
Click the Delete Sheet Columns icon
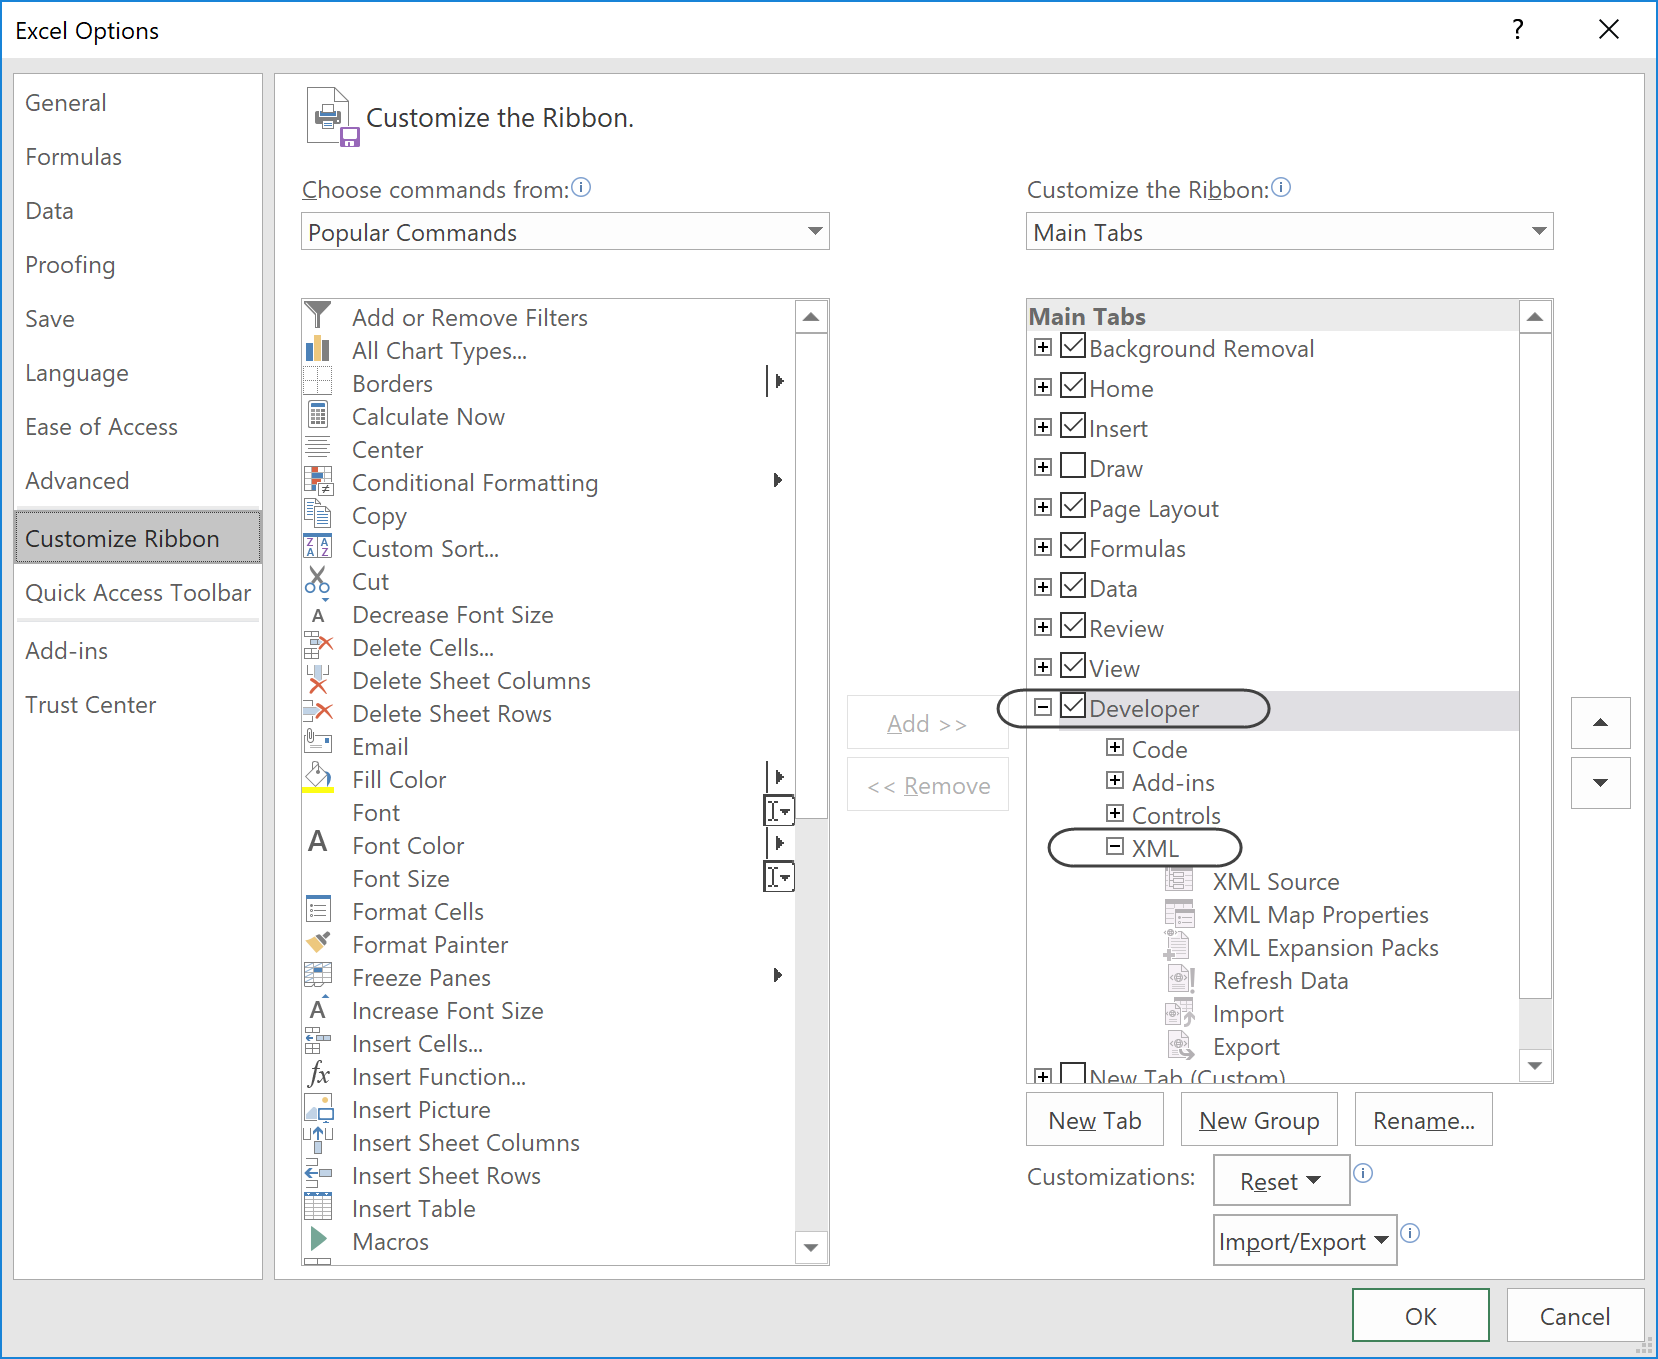[x=317, y=679]
